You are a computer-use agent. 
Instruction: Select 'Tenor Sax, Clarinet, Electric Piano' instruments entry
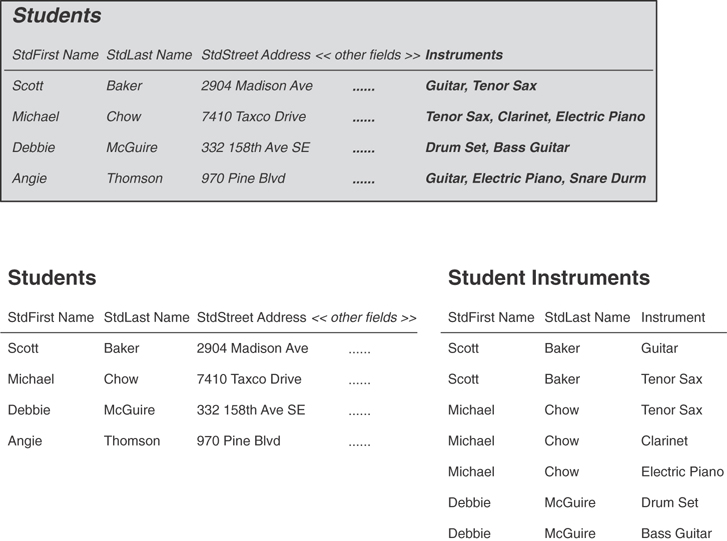(535, 117)
